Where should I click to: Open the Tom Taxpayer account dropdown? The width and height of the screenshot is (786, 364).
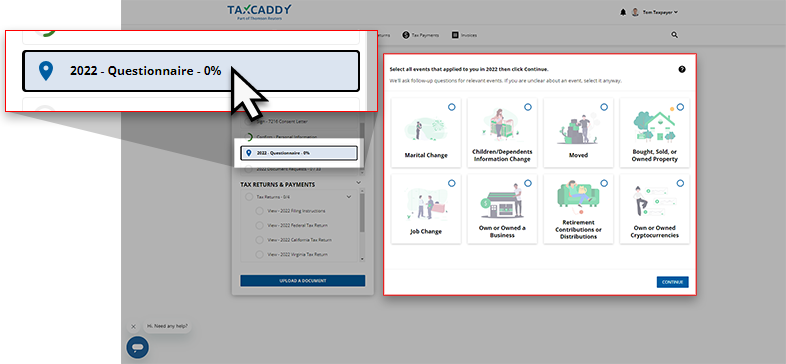coord(660,12)
